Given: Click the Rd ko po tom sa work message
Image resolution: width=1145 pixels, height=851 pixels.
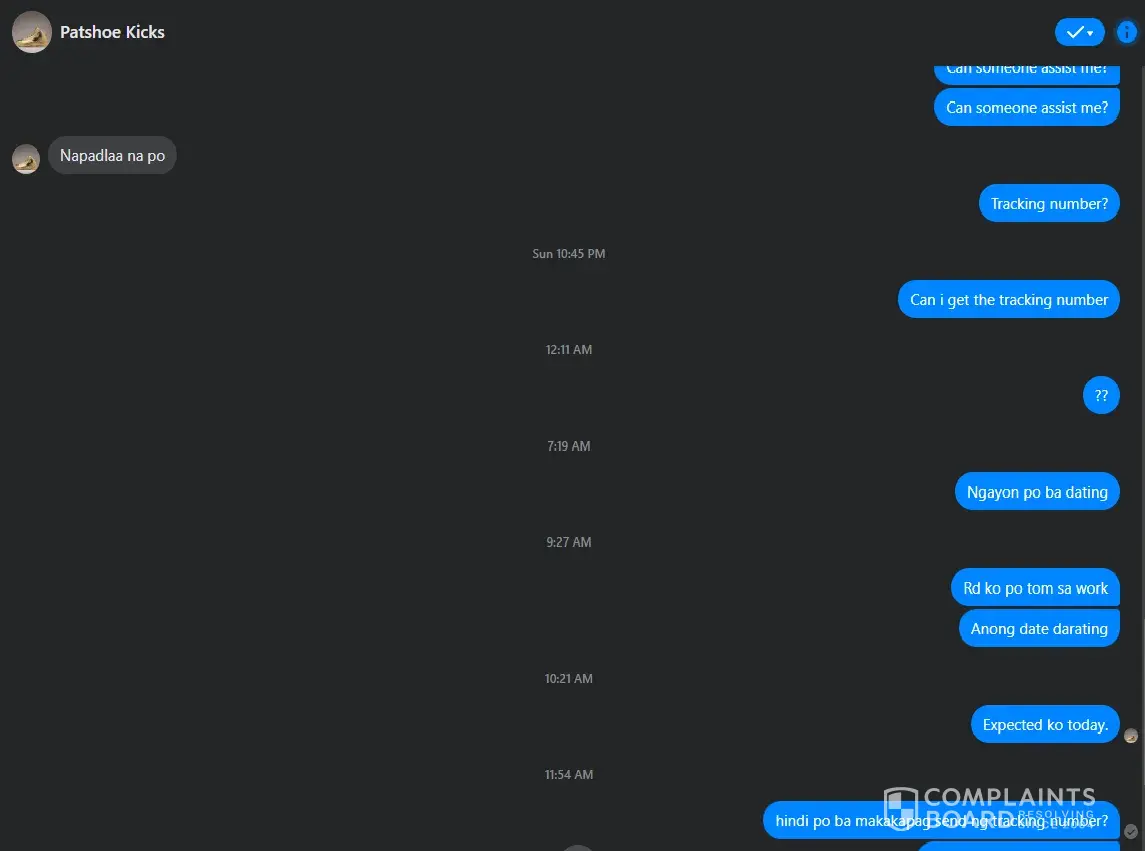Looking at the screenshot, I should point(1035,588).
